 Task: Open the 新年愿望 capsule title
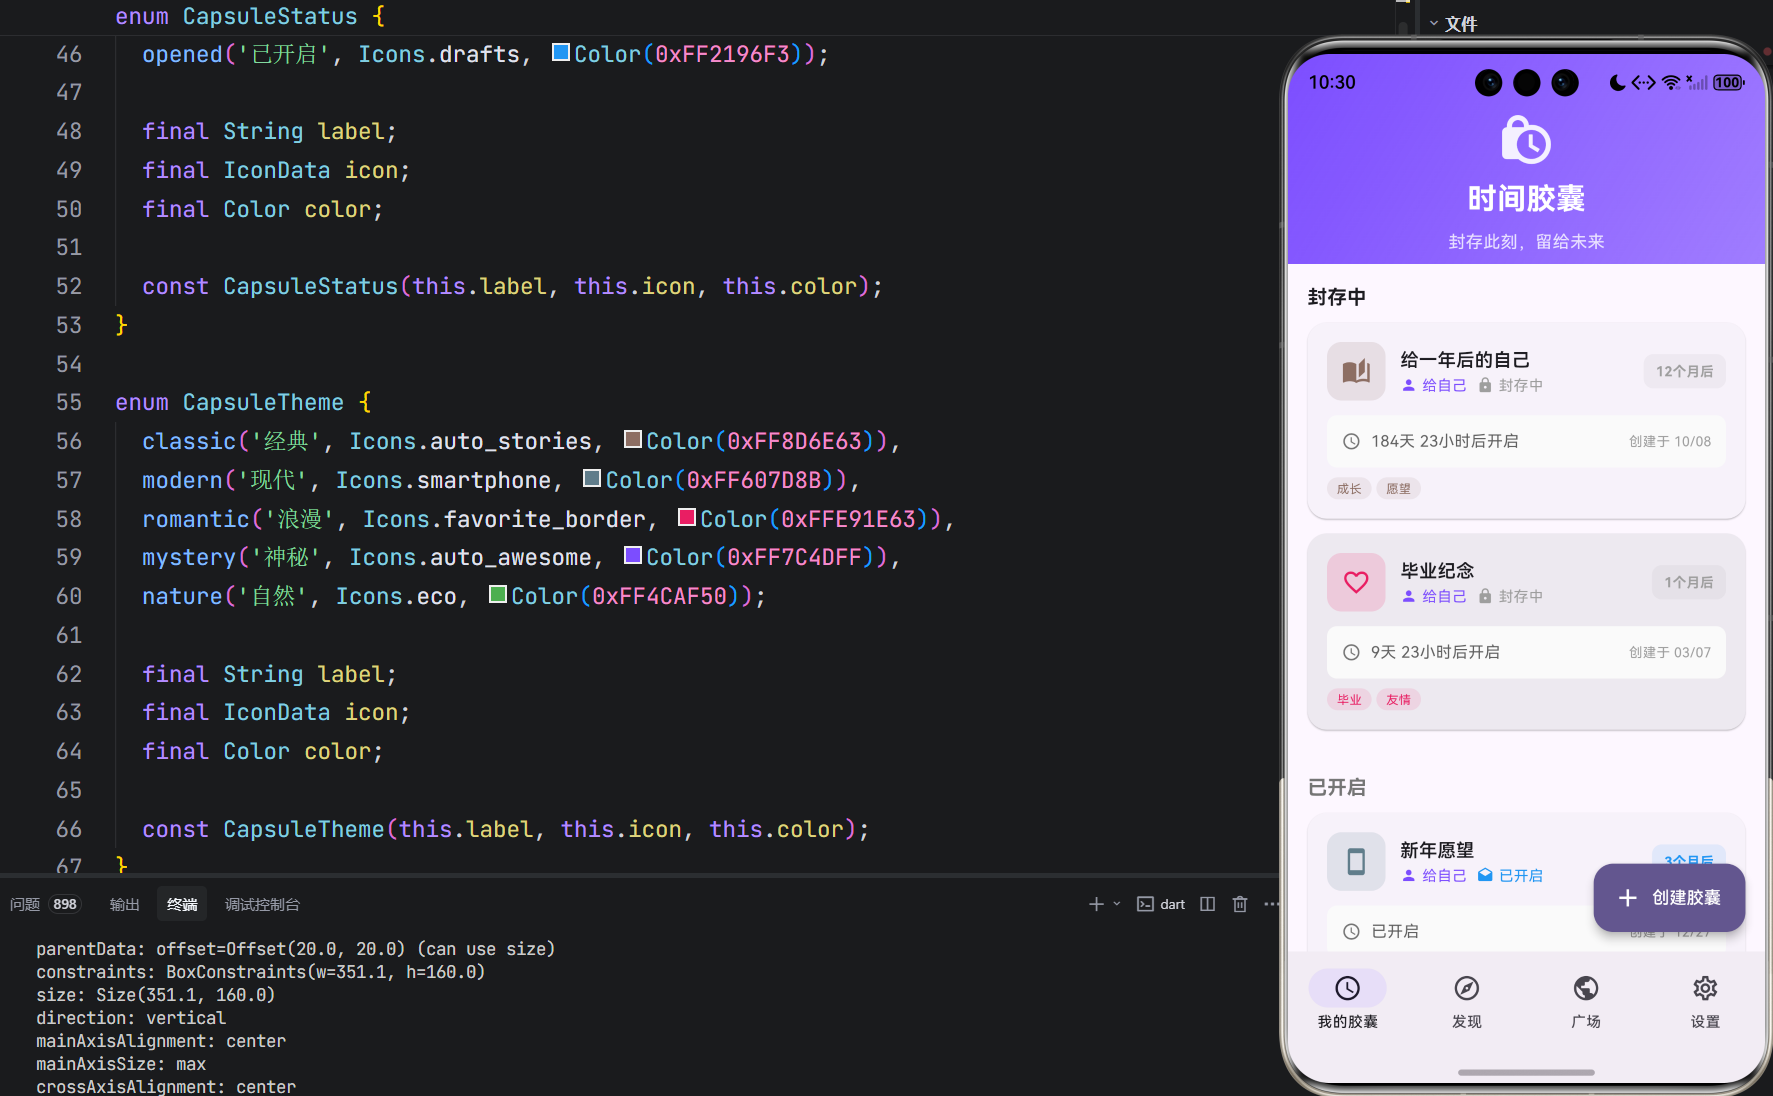pyautogui.click(x=1437, y=850)
